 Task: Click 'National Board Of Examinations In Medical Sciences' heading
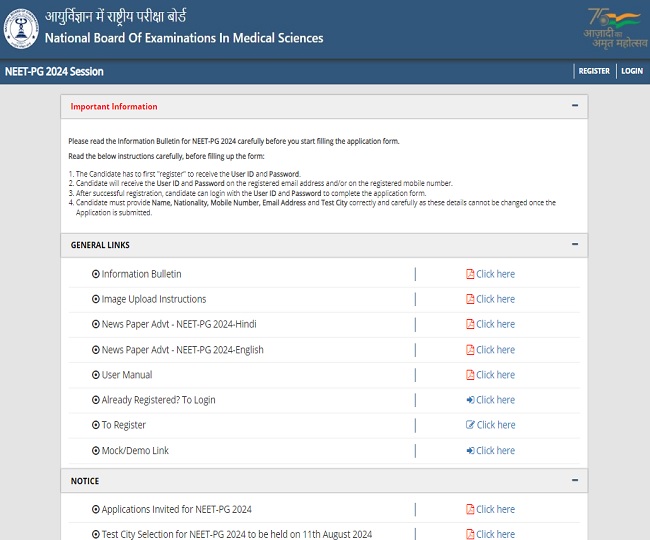click(184, 38)
